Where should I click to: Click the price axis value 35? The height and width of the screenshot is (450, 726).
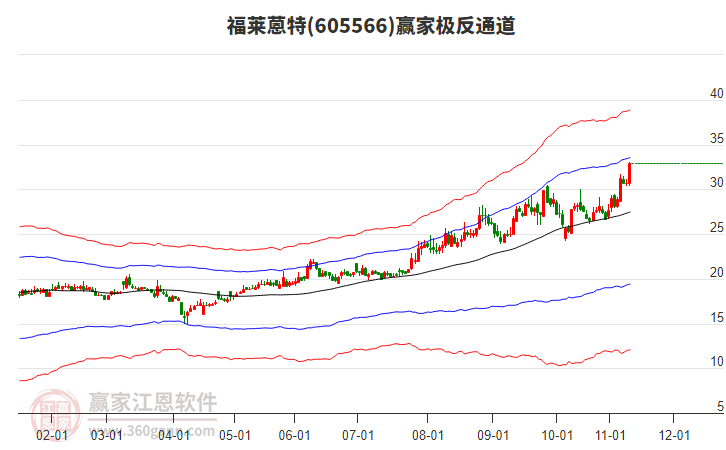click(716, 138)
